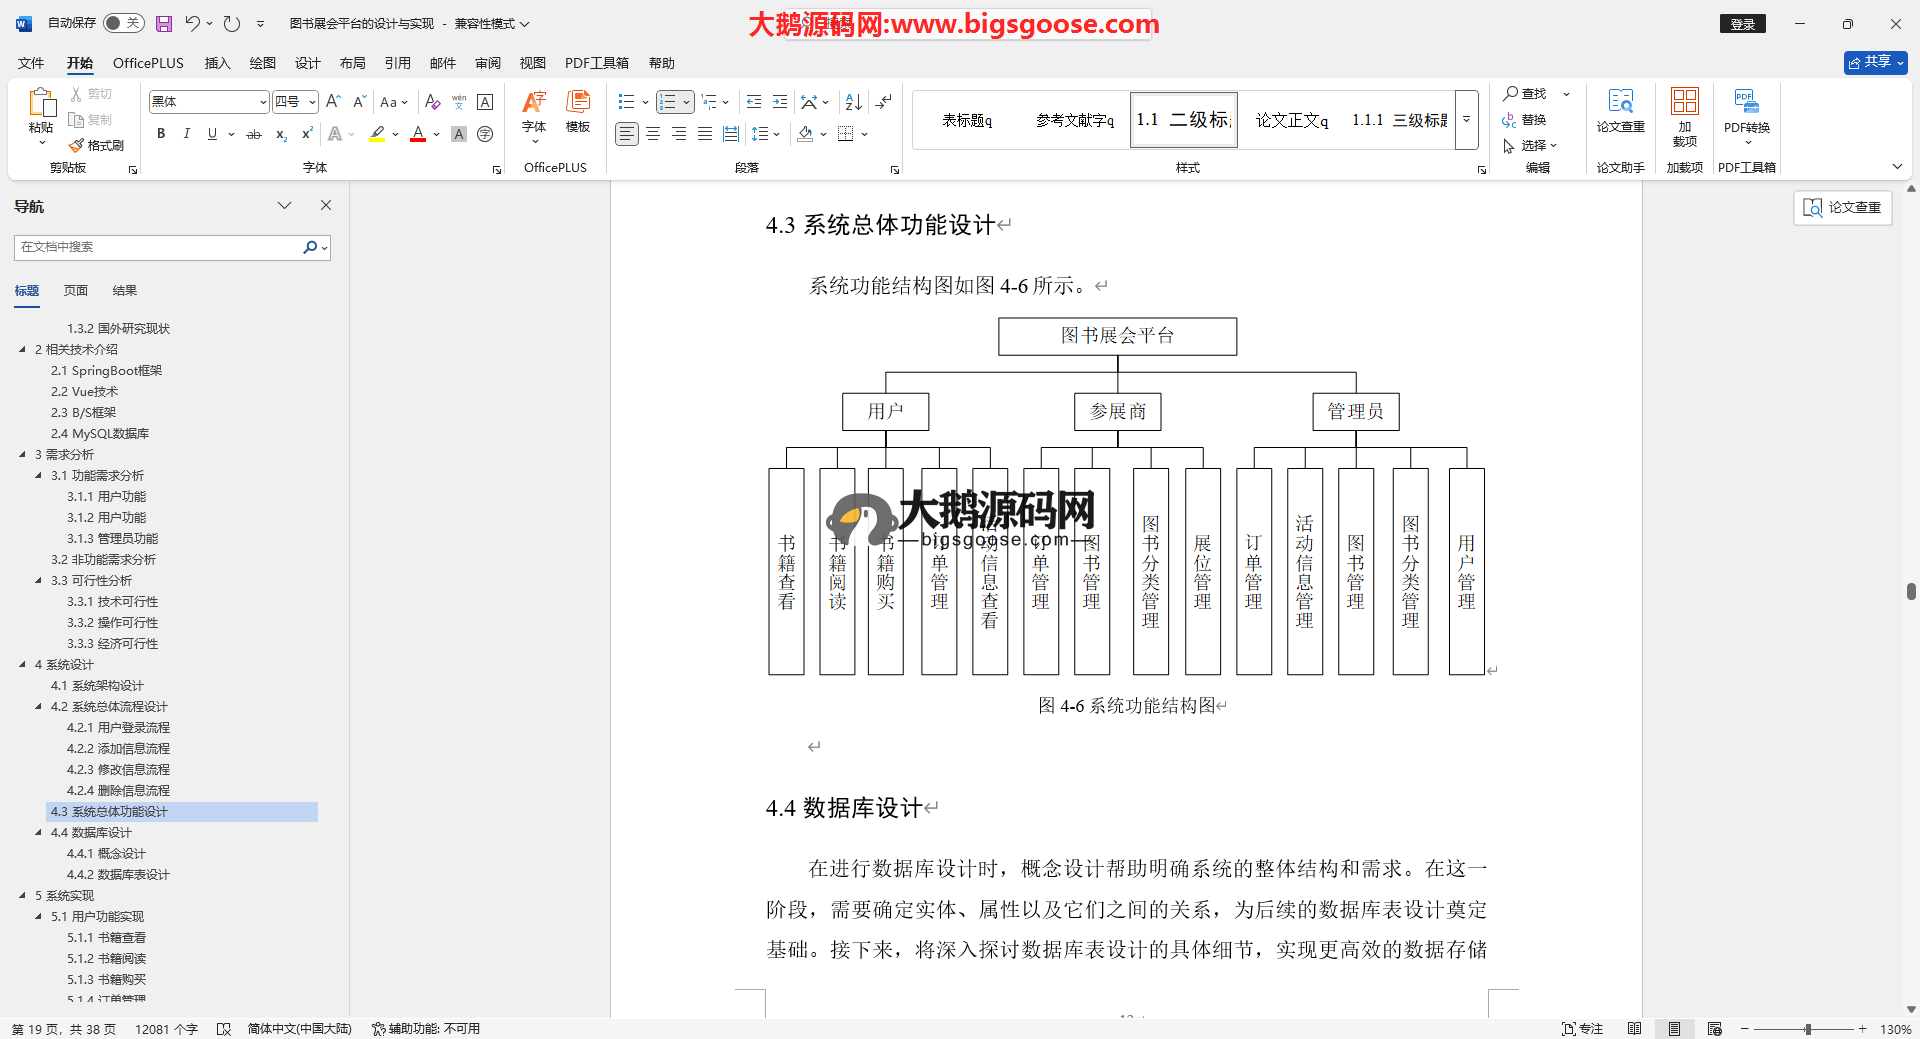Click the 在文档中搜索 search field

point(160,247)
